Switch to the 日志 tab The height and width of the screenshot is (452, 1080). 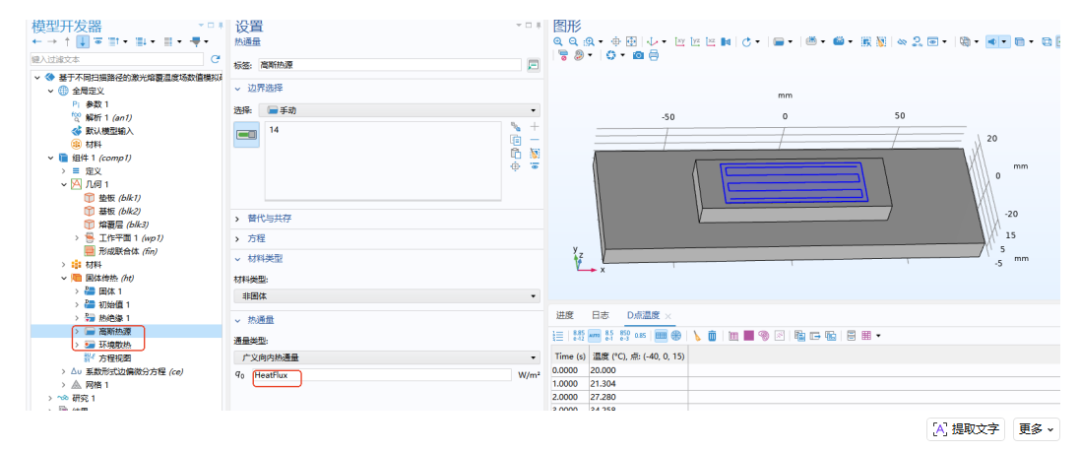[600, 315]
